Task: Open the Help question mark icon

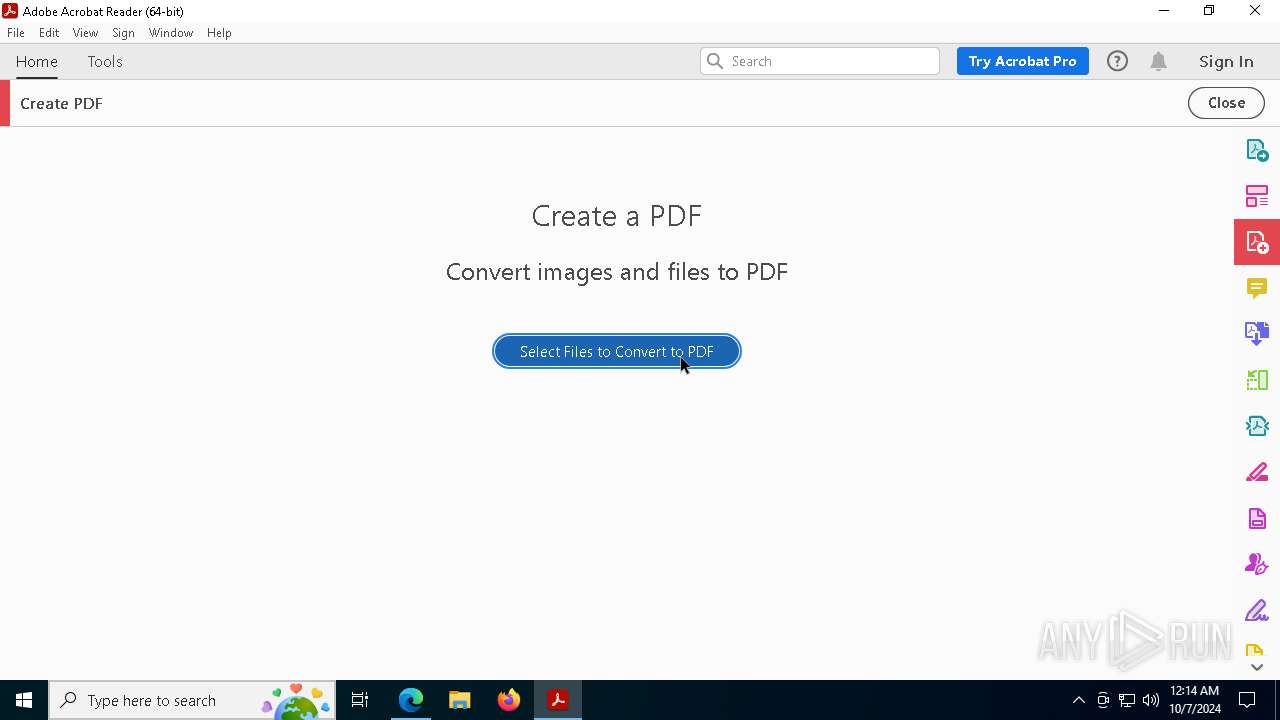Action: coord(1117,61)
